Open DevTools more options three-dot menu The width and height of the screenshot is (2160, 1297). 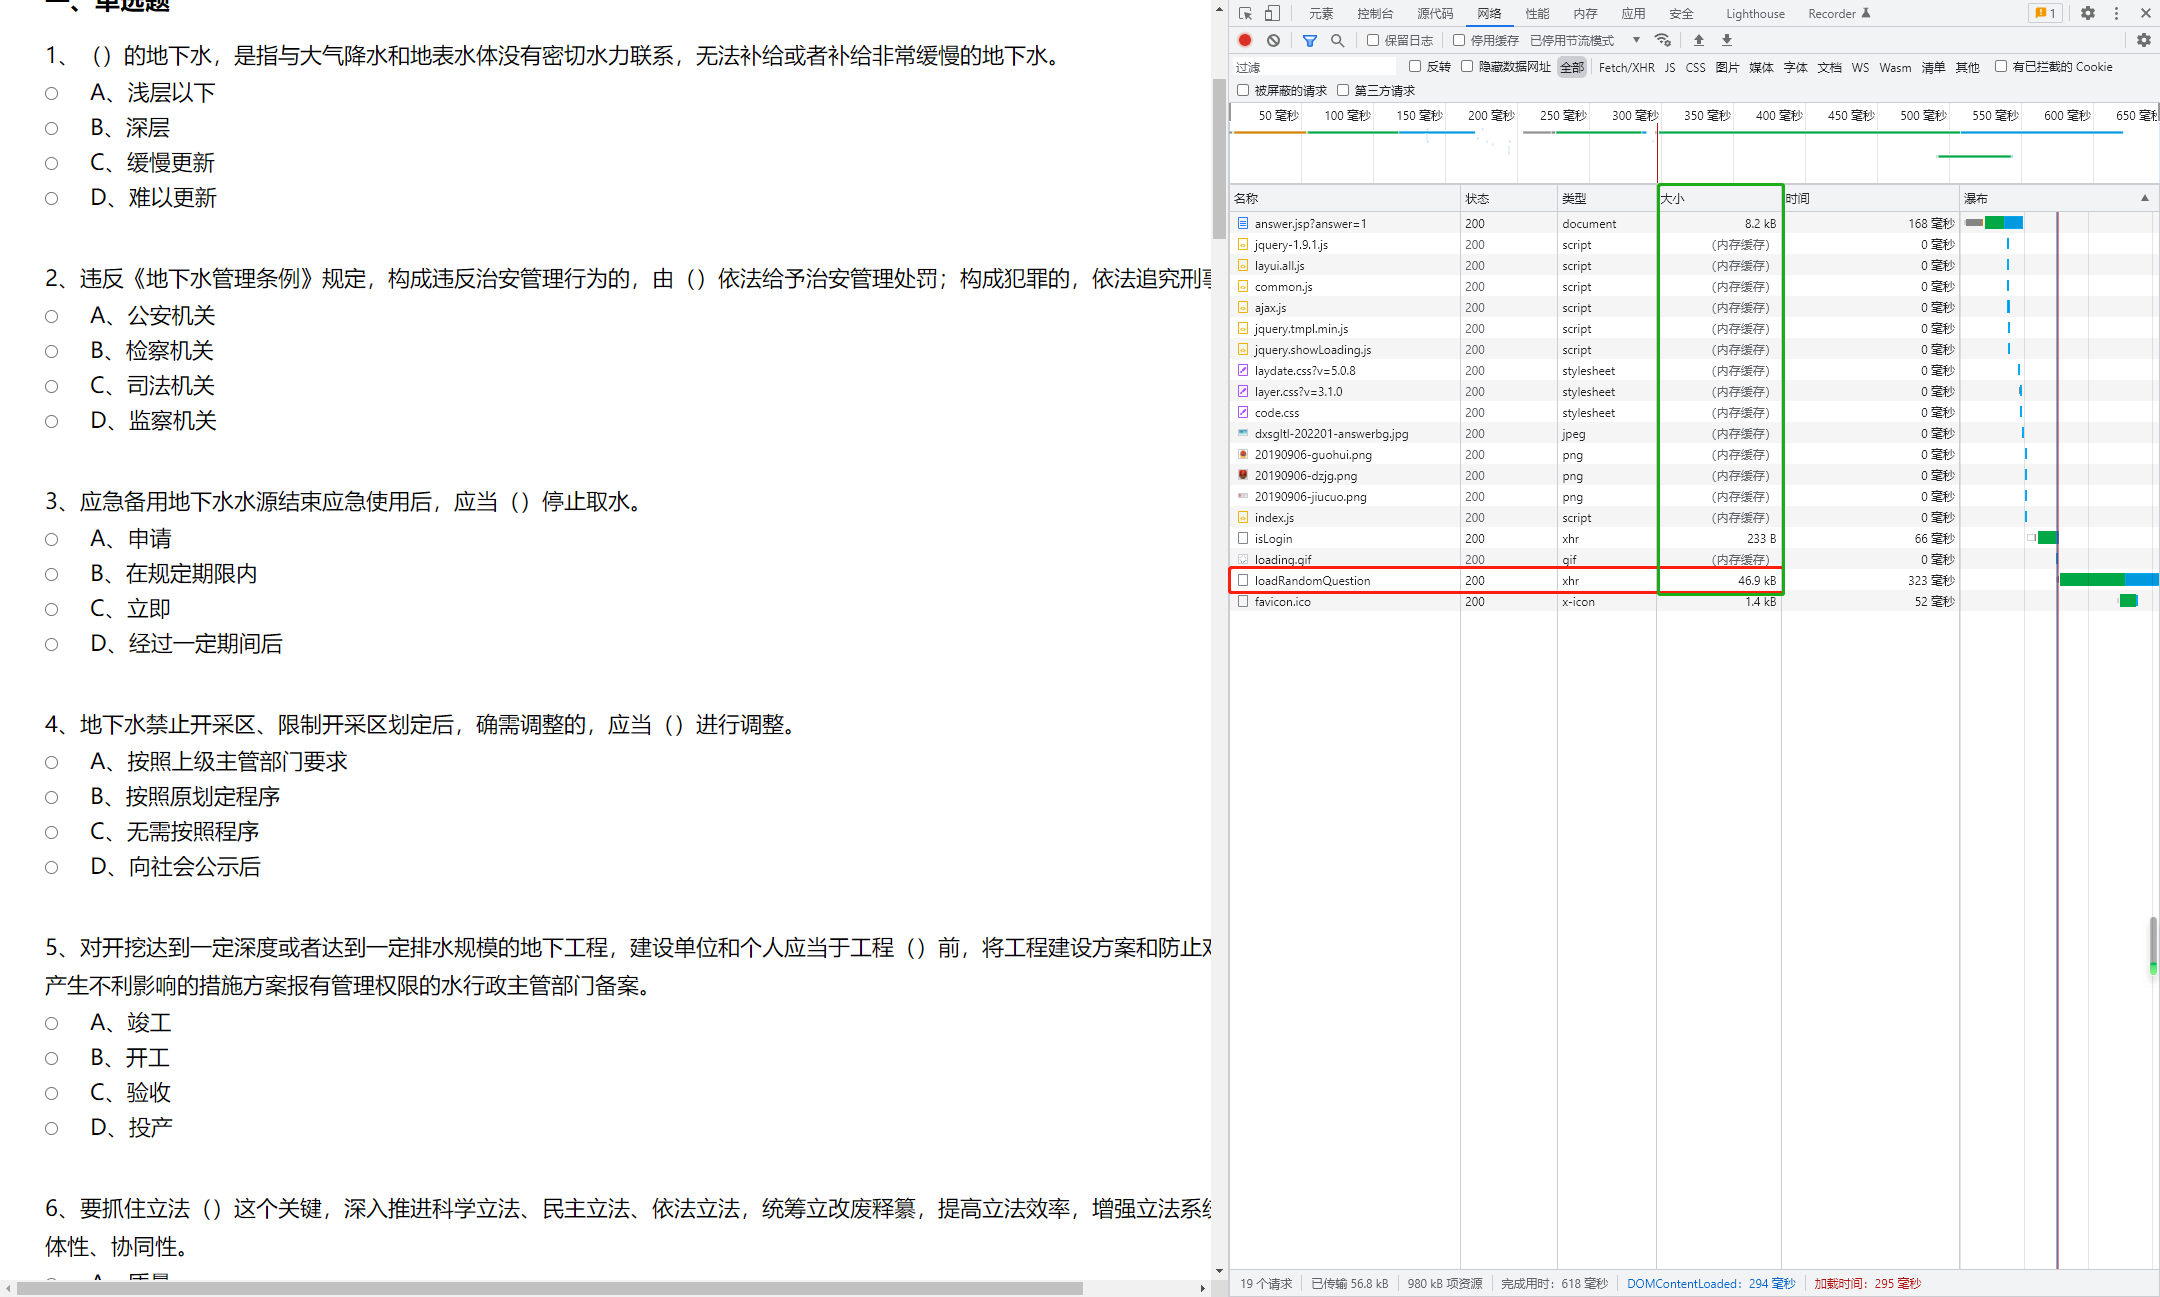coord(2116,13)
